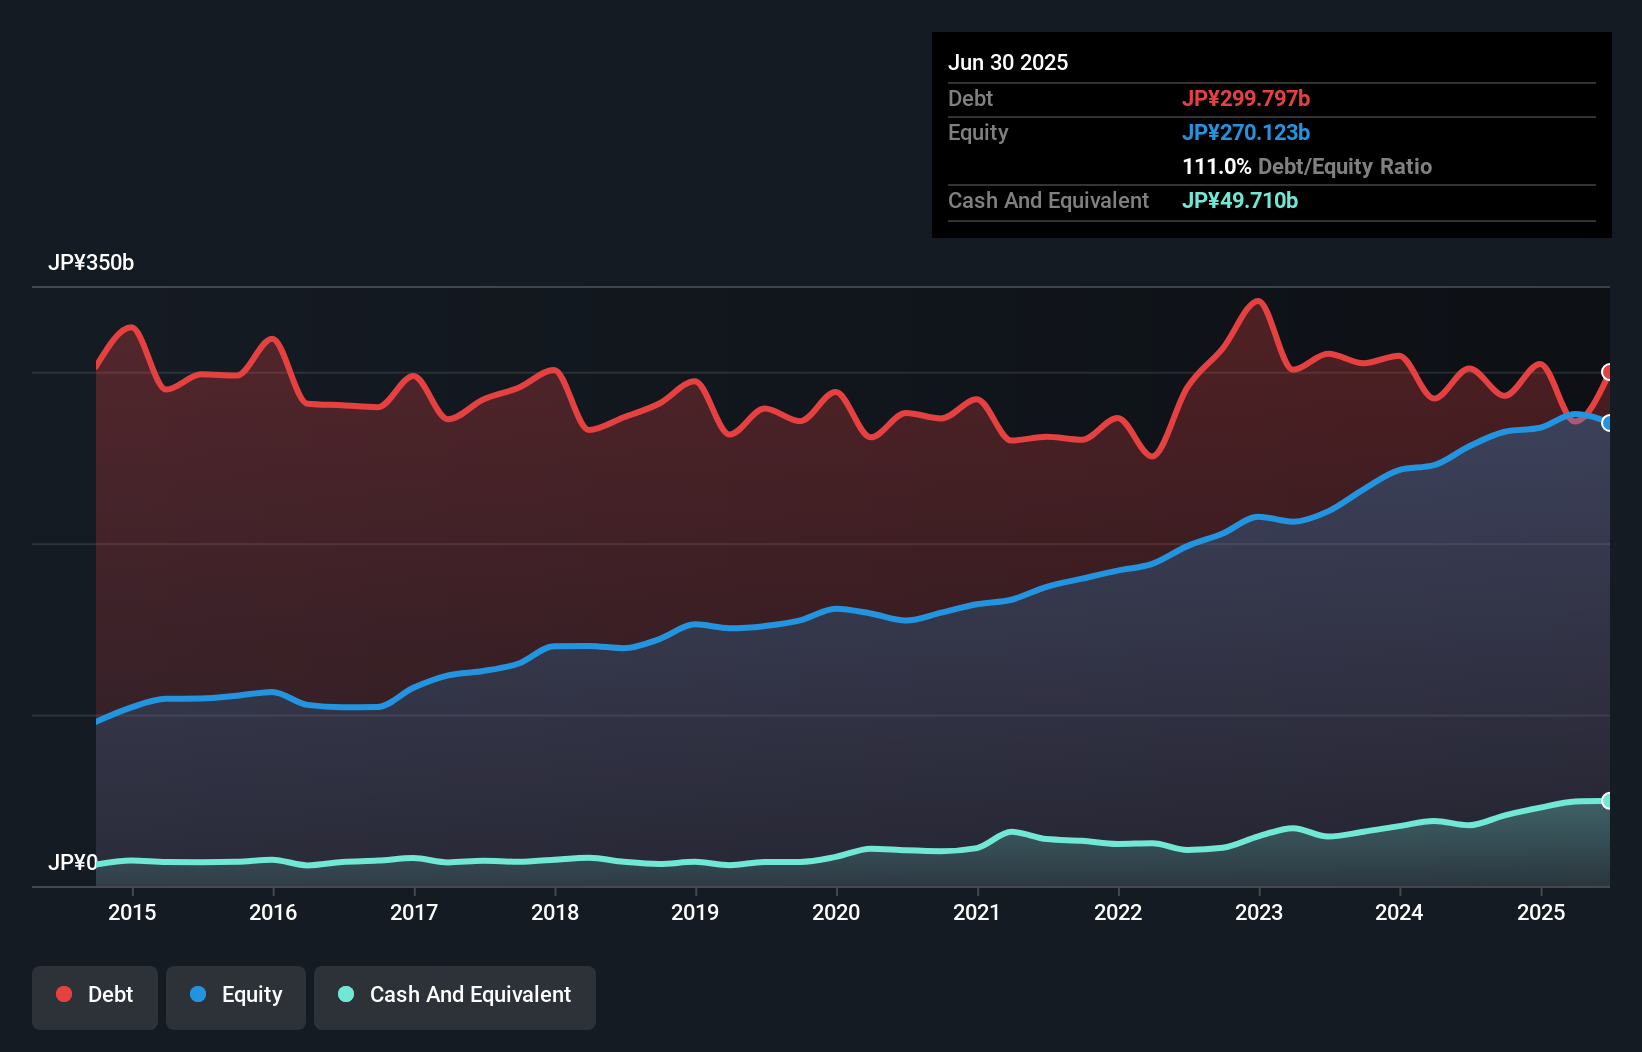Viewport: 1642px width, 1052px height.
Task: Click the 2023 peak of the red Debt line
Action: coord(1257,301)
